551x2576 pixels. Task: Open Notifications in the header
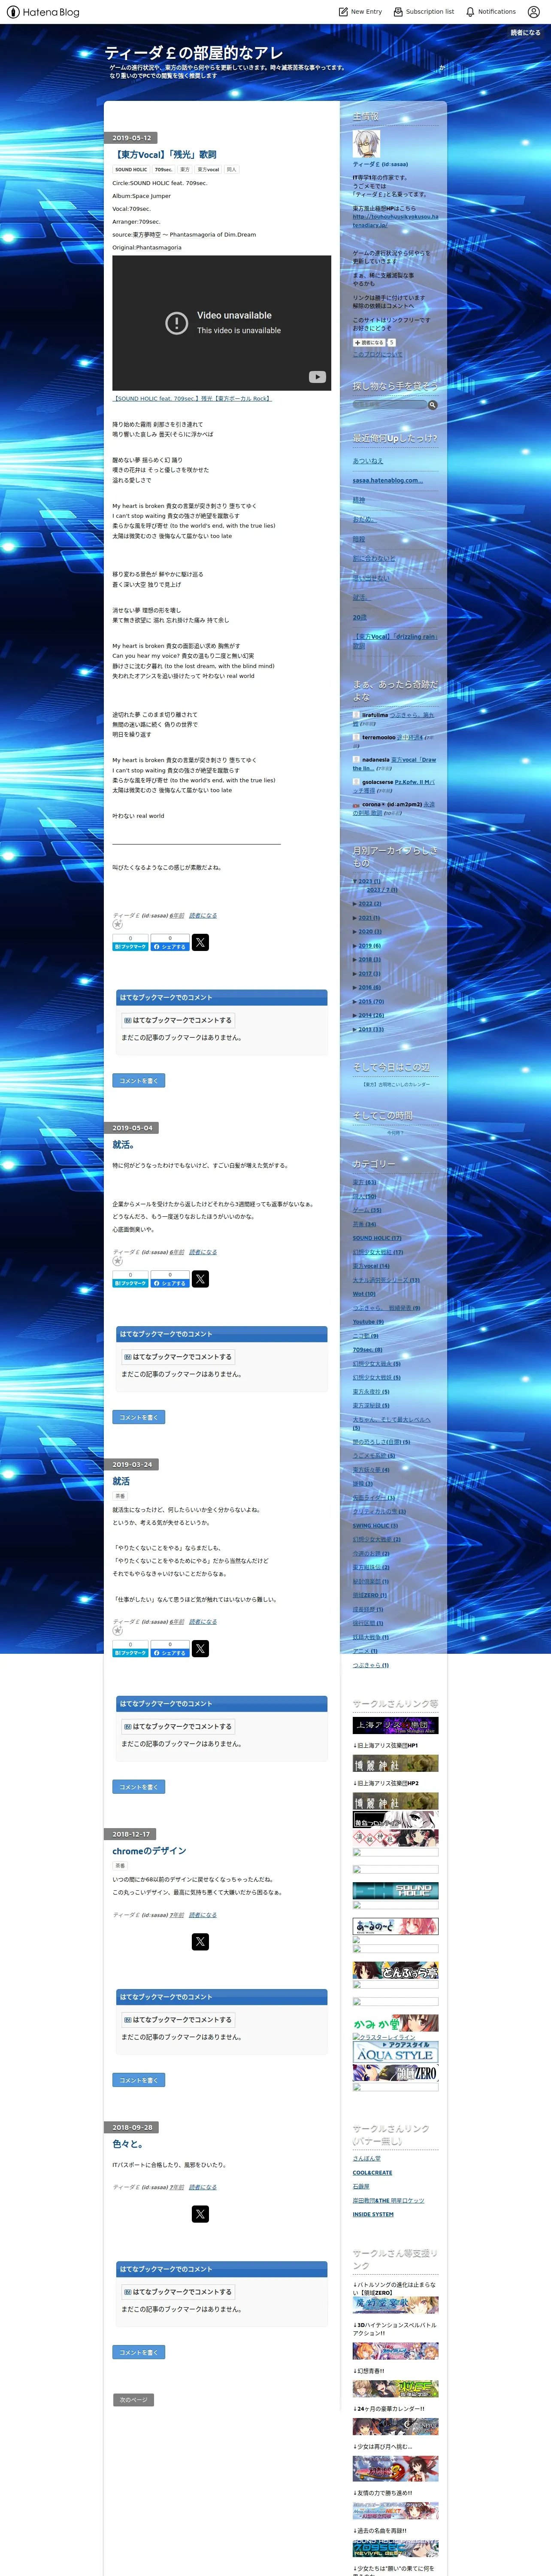491,12
